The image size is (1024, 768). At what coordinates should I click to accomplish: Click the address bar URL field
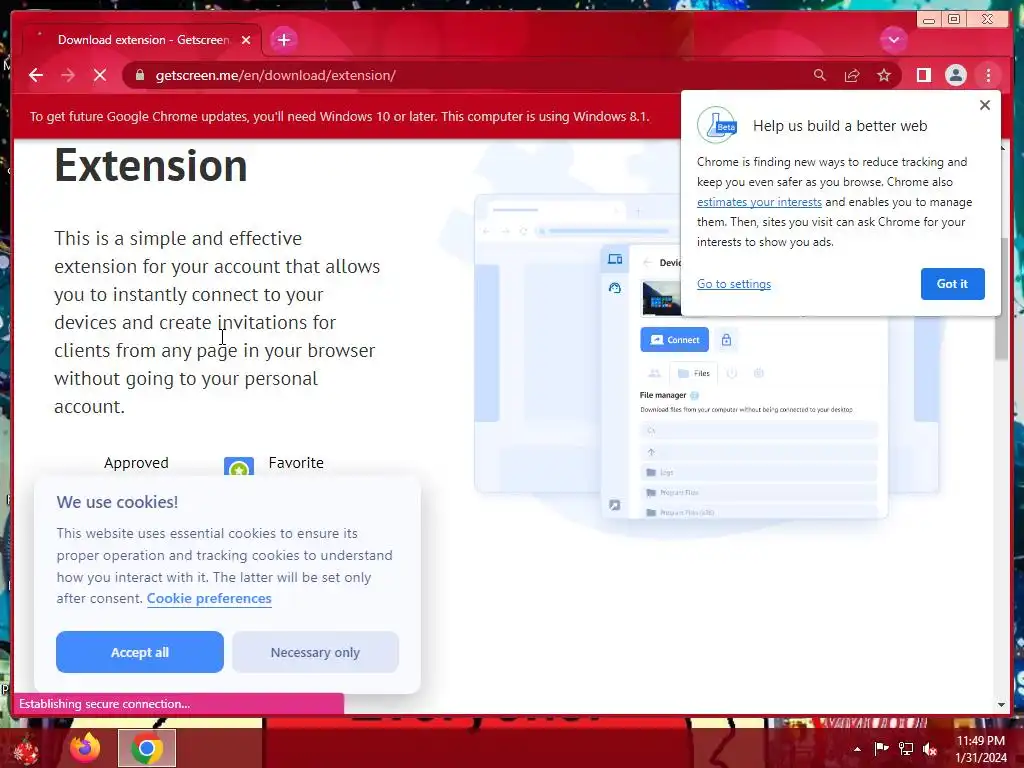pyautogui.click(x=468, y=75)
